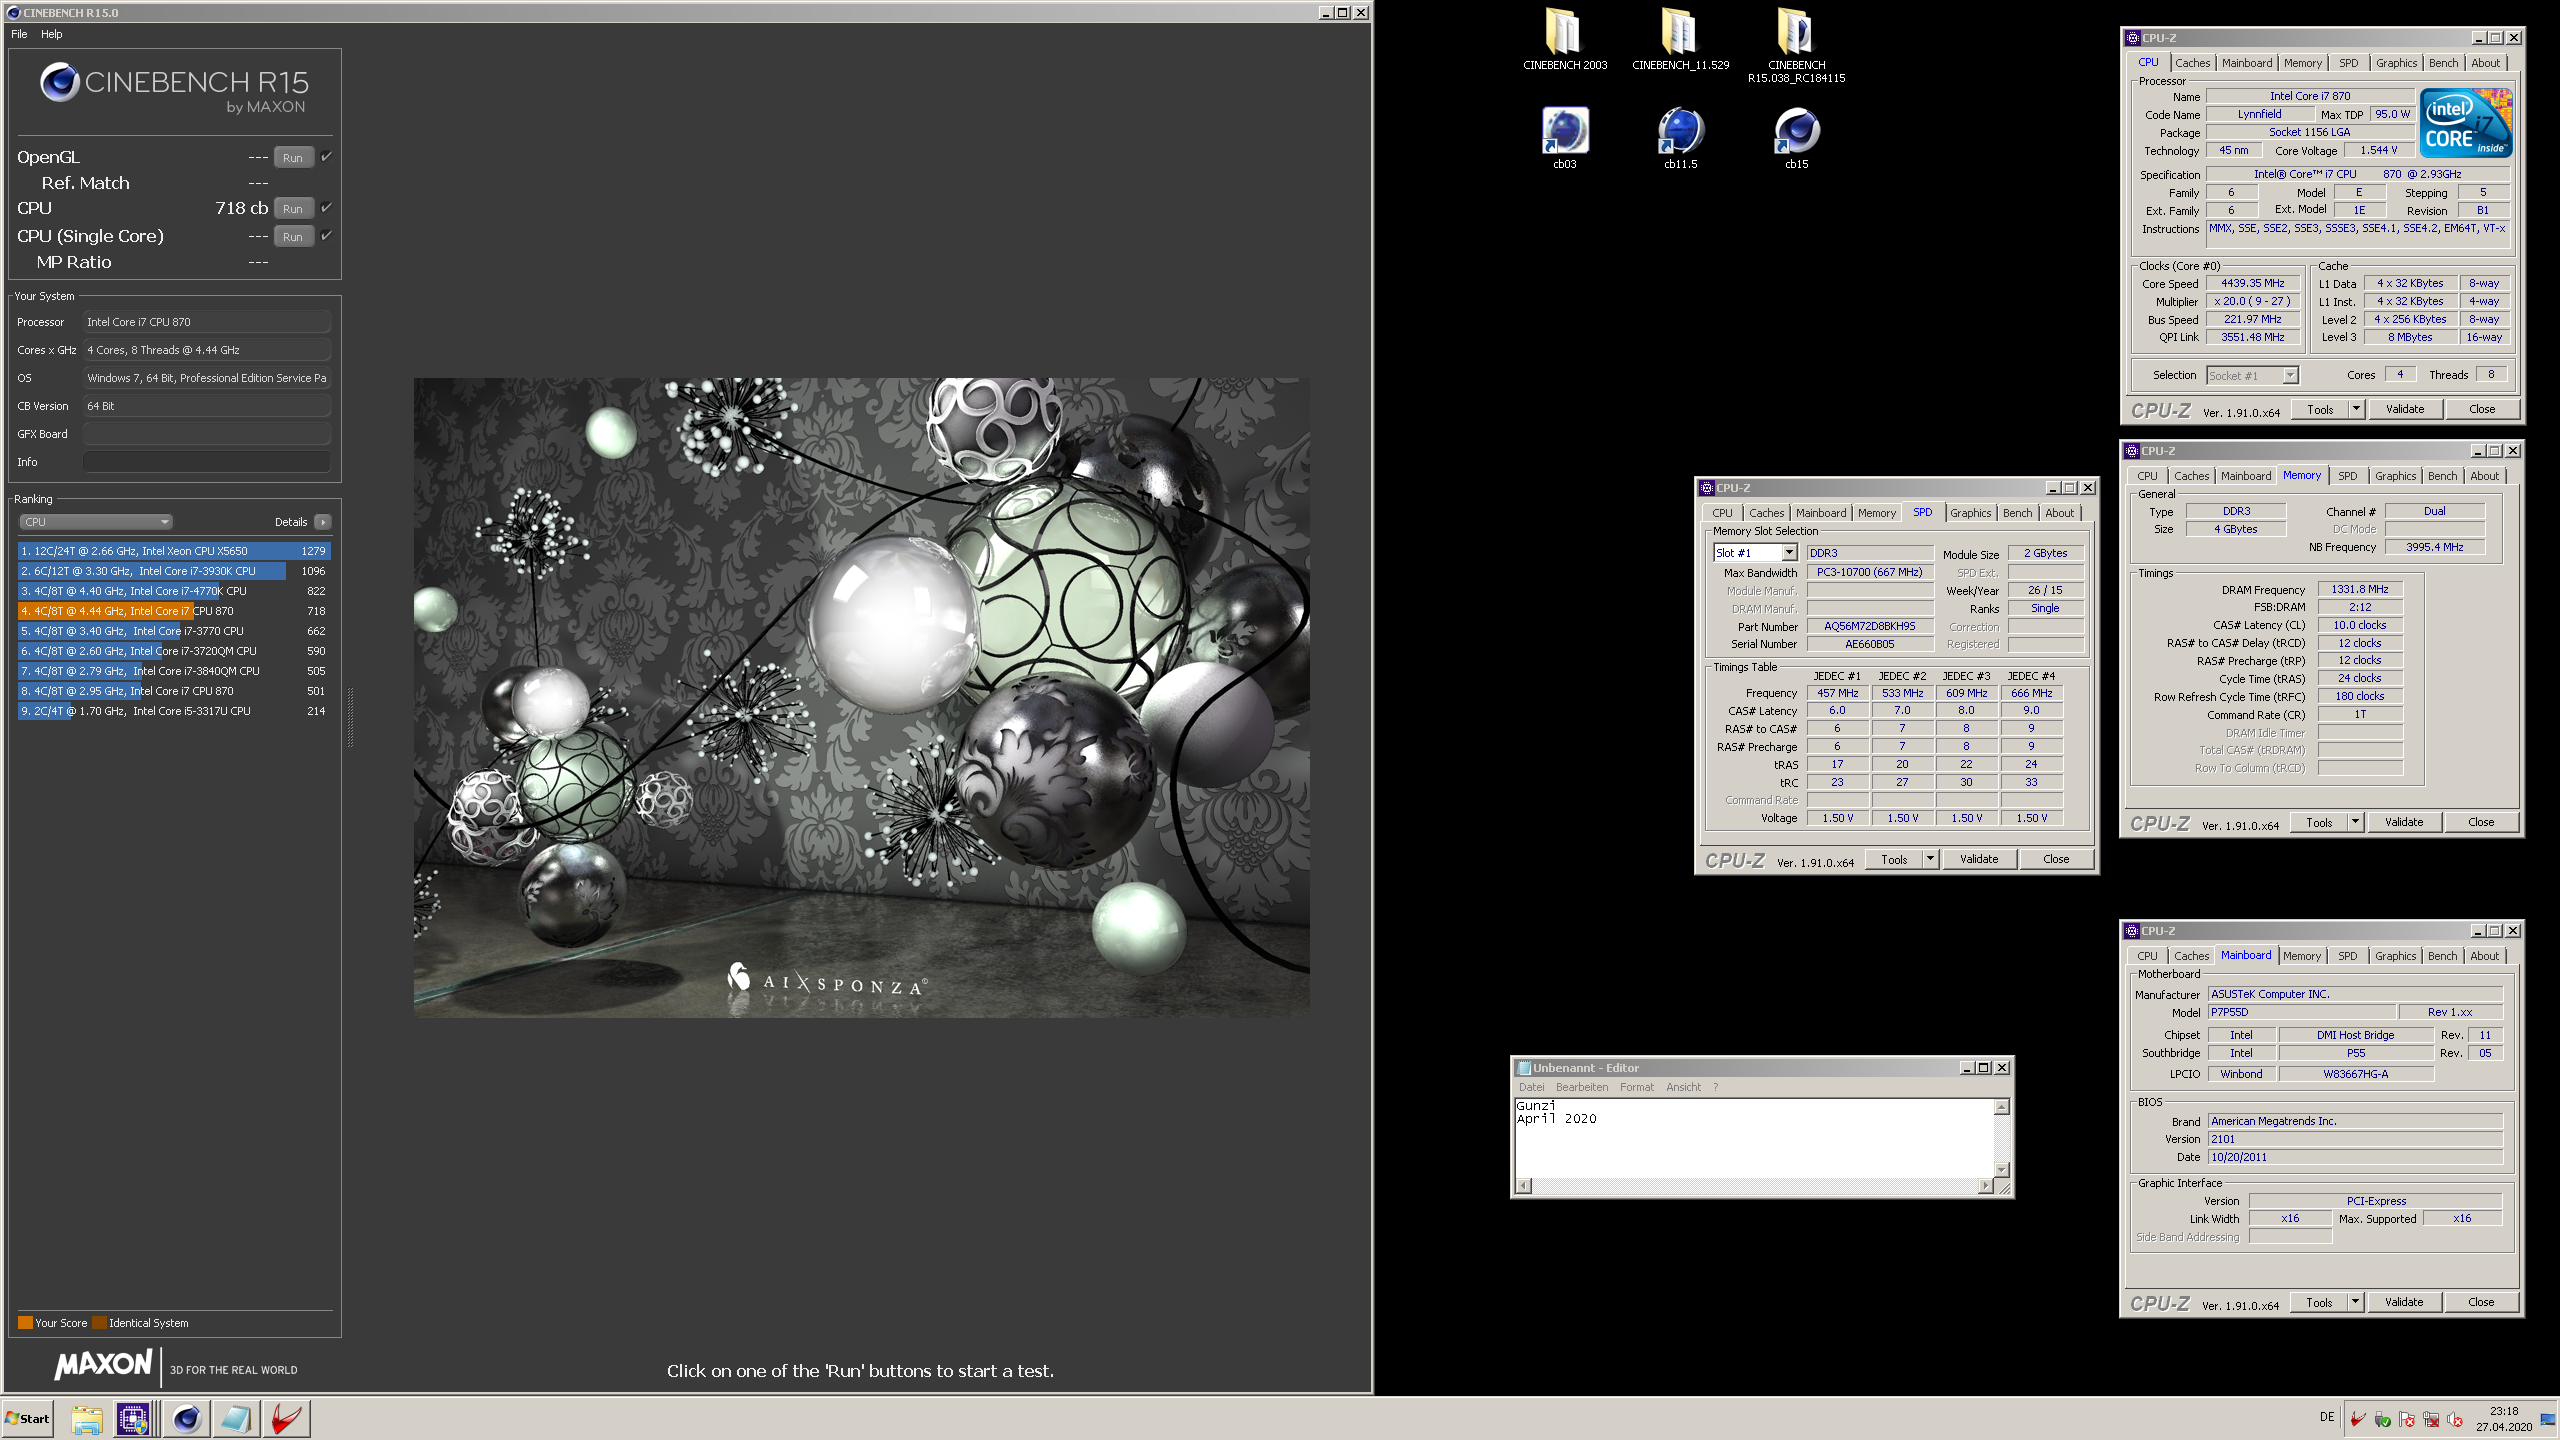The width and height of the screenshot is (2560, 1440).
Task: Click the Intel Core i7 logo in CPU-Z
Action: 2465,123
